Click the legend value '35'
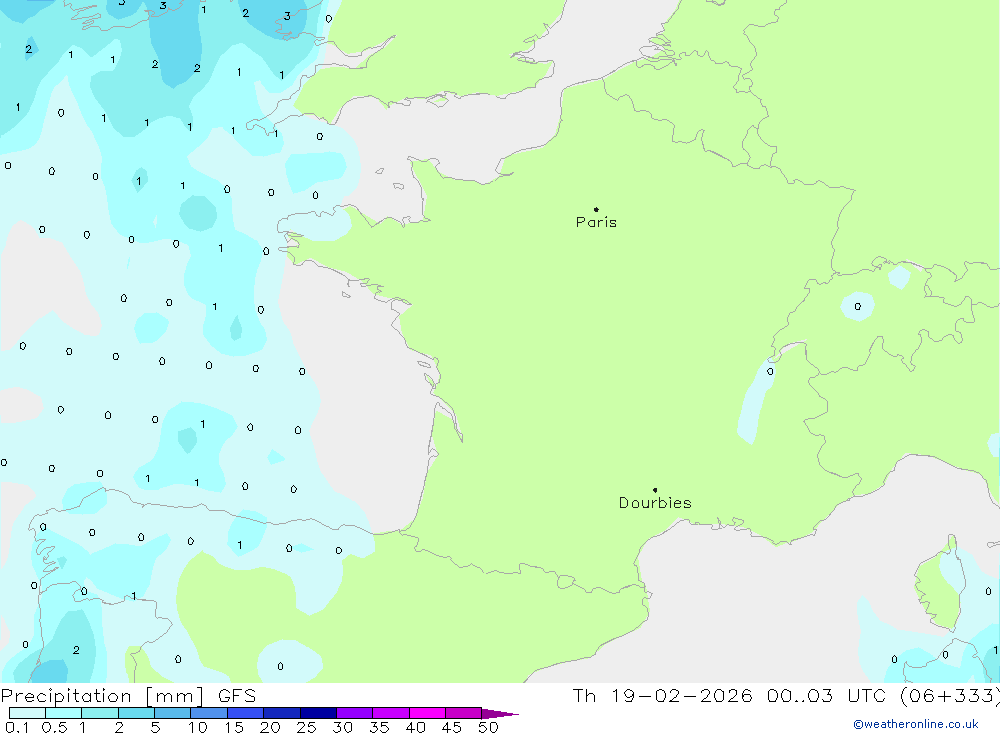 point(379,727)
